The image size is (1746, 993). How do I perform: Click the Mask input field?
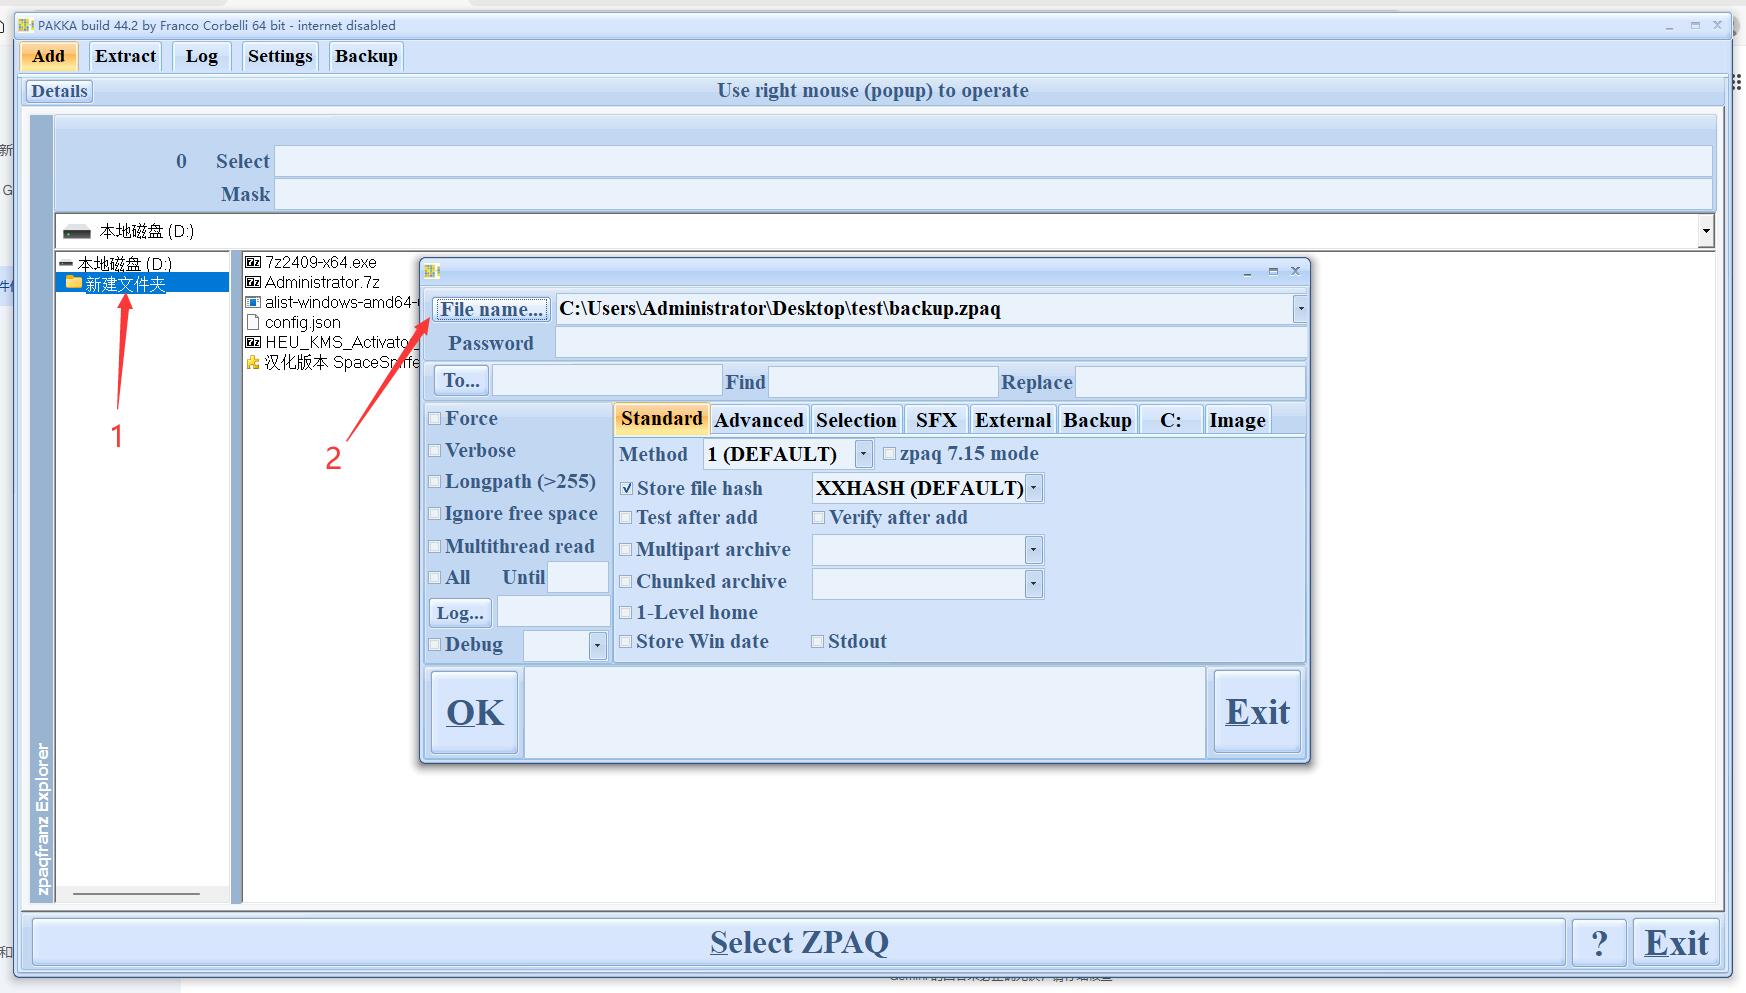[x=994, y=194]
